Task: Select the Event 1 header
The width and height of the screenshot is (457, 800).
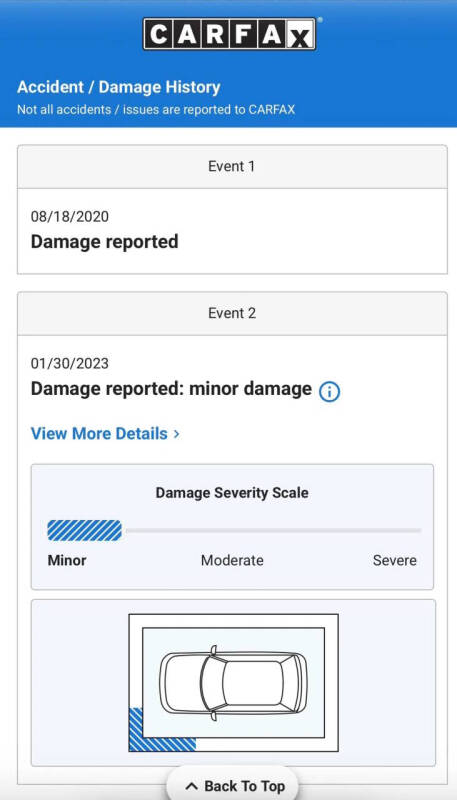Action: (232, 167)
